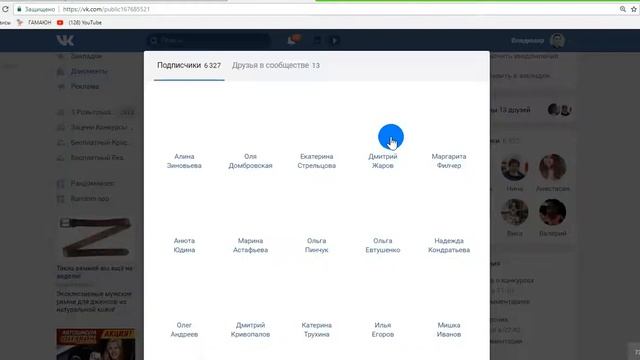Open Анастасия avatar in the background page
This screenshot has height=360, width=640.
(552, 167)
